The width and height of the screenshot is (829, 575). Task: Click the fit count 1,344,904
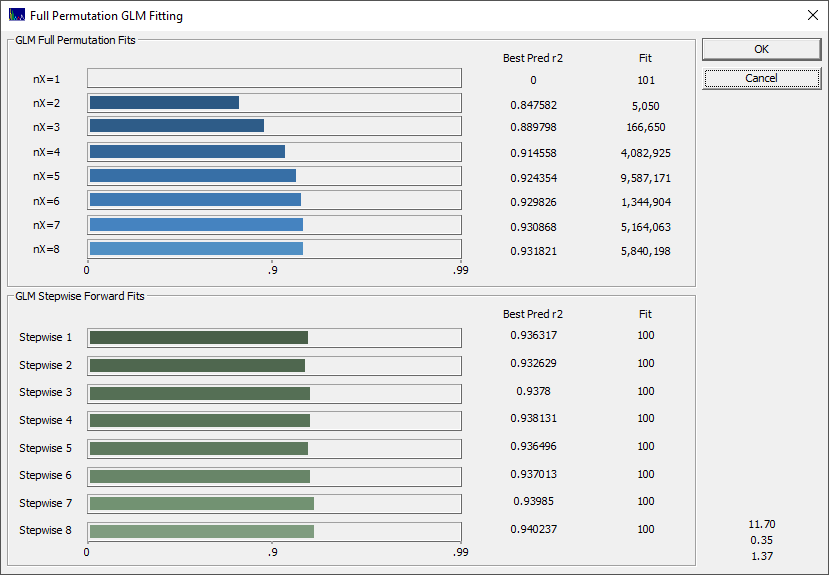tap(646, 202)
